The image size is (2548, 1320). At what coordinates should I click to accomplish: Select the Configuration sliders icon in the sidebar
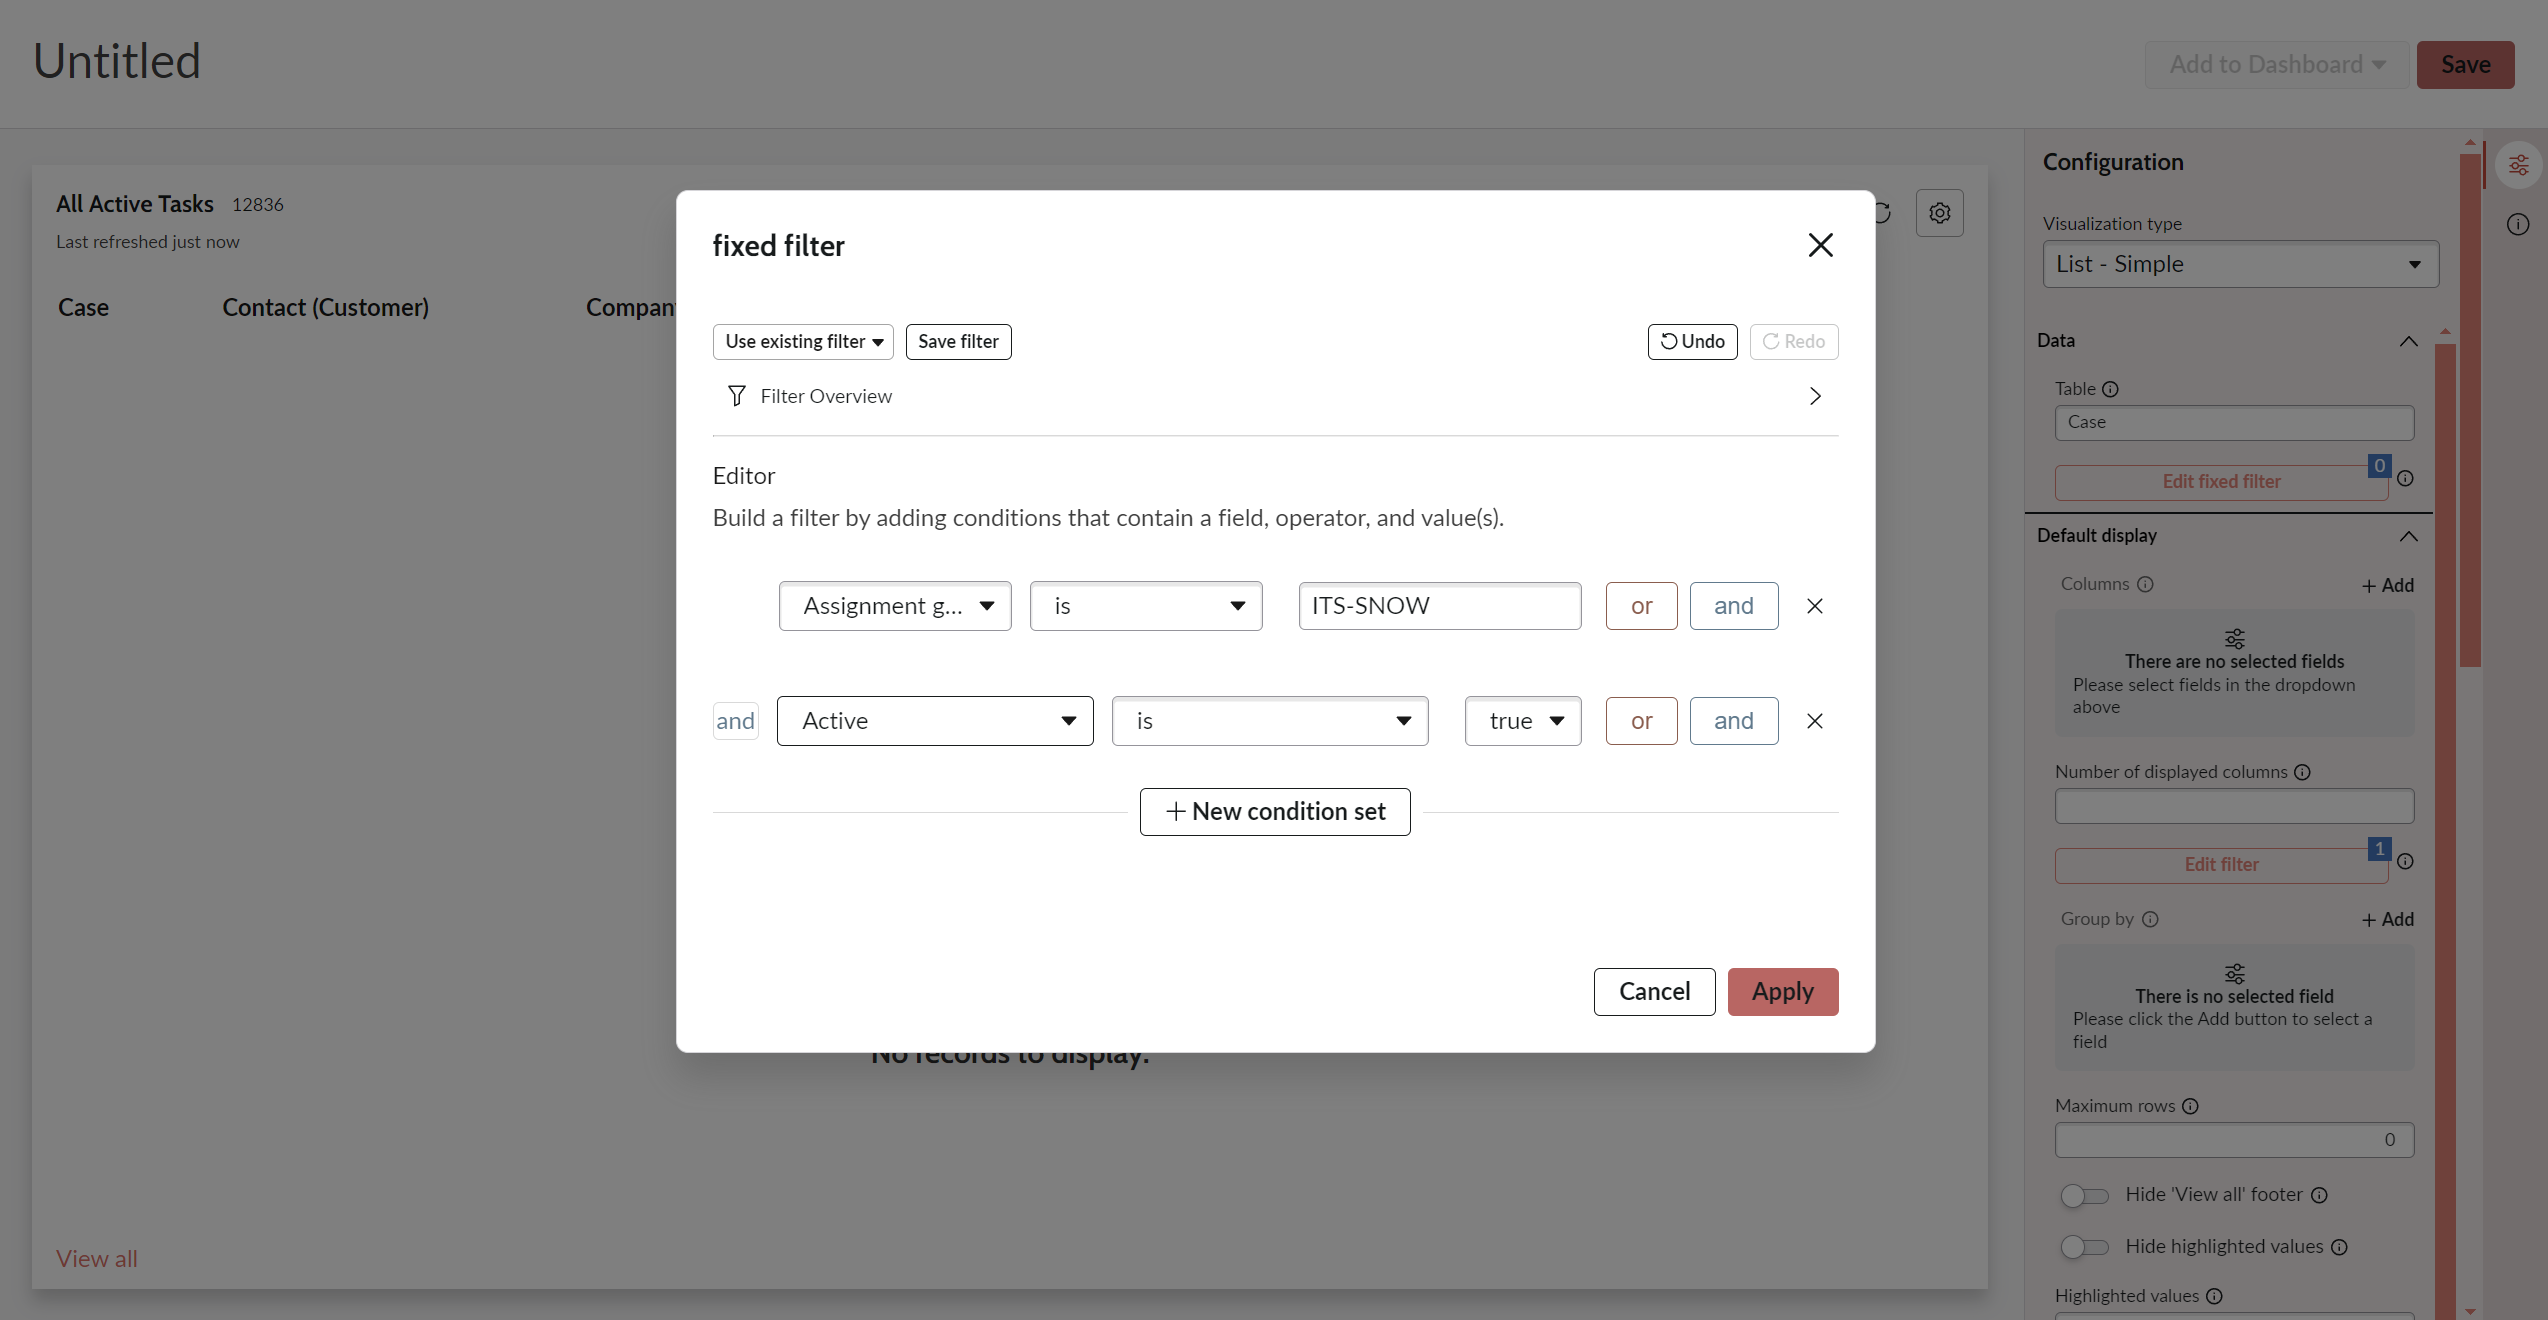click(x=2518, y=164)
